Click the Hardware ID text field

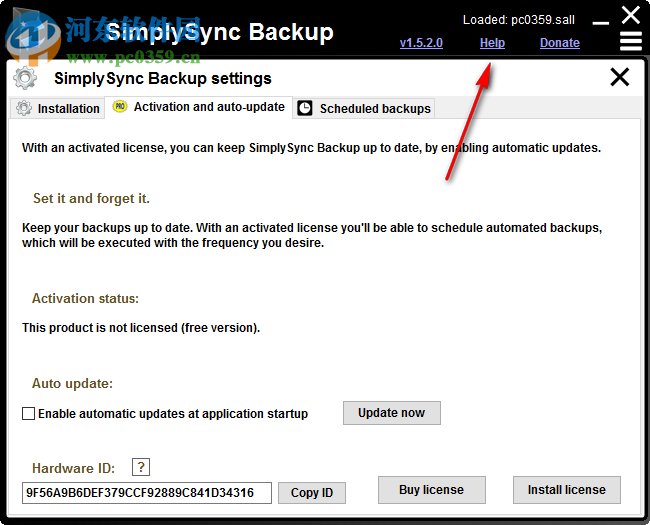tap(147, 493)
